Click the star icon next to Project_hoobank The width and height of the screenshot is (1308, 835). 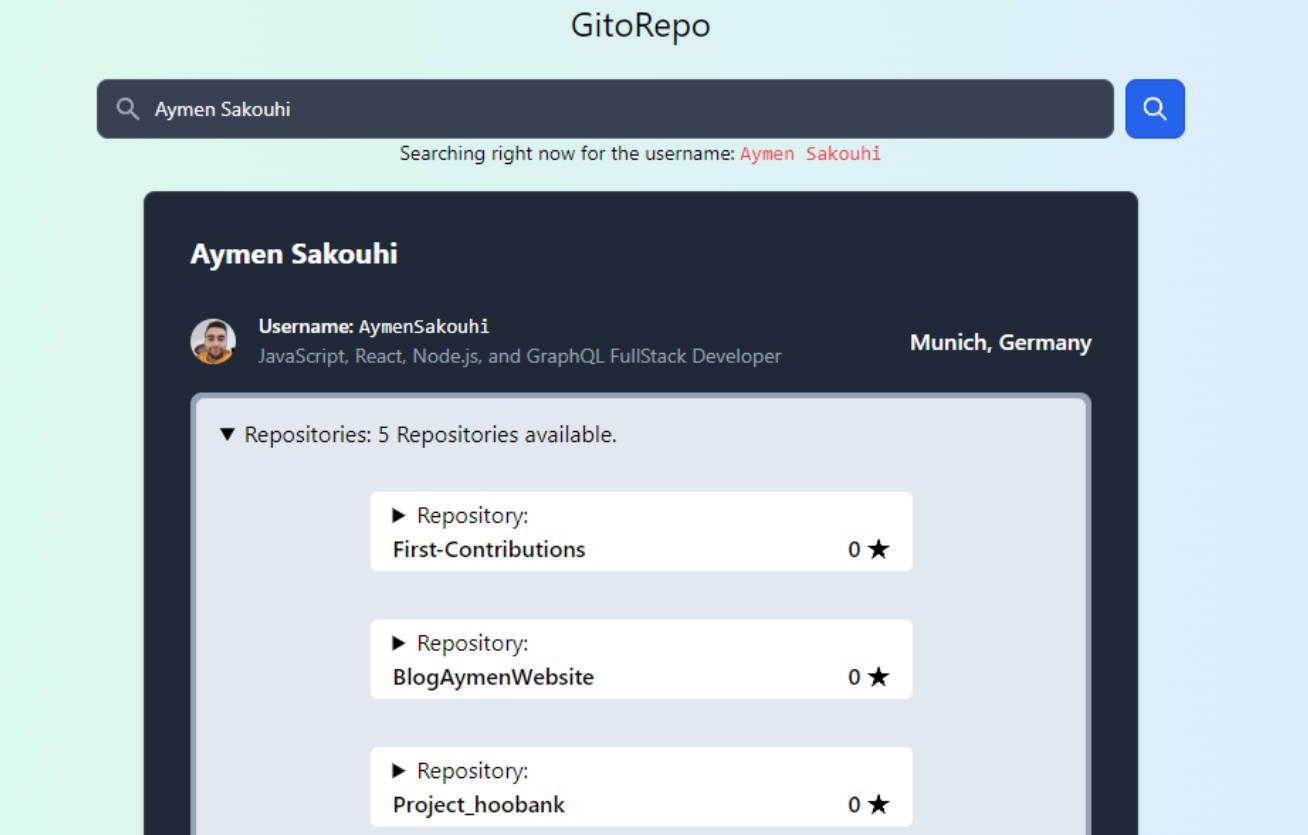(877, 804)
